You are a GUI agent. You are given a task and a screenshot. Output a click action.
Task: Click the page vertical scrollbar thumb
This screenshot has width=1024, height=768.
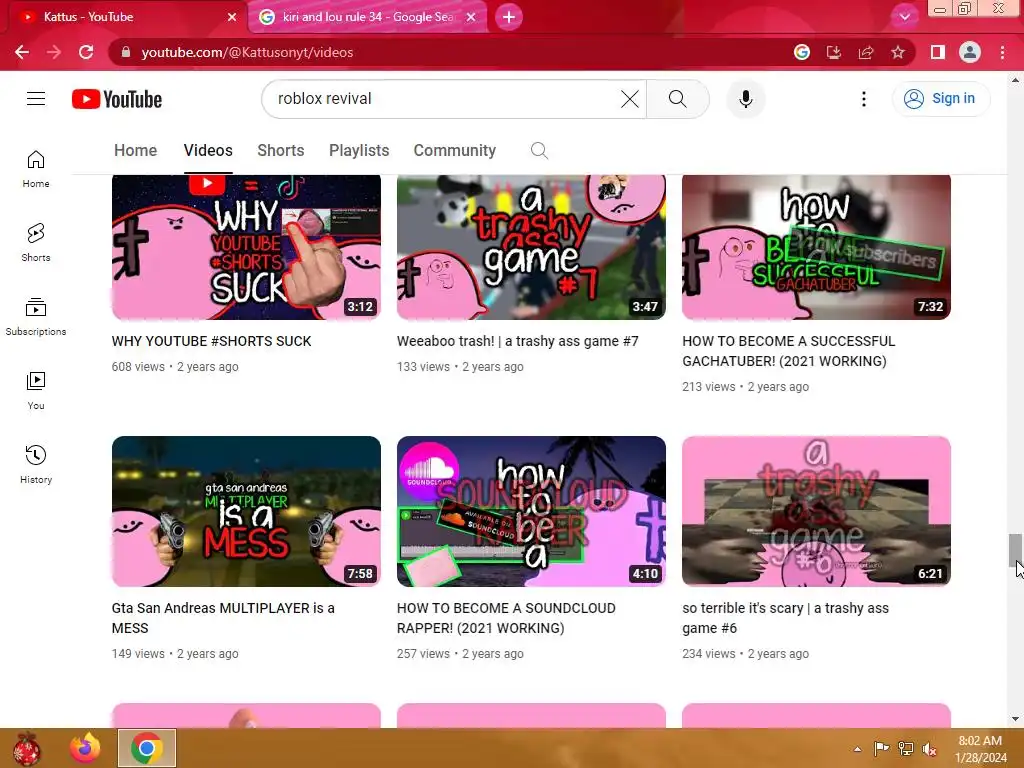click(1015, 550)
